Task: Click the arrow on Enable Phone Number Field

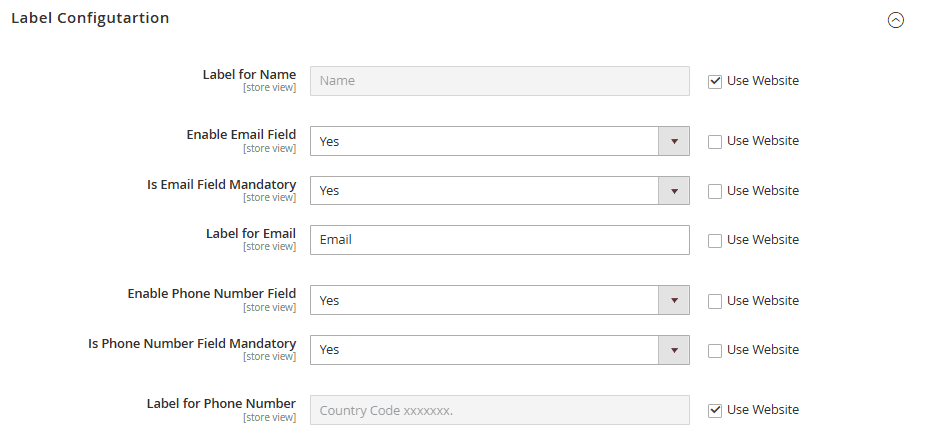Action: (x=674, y=300)
